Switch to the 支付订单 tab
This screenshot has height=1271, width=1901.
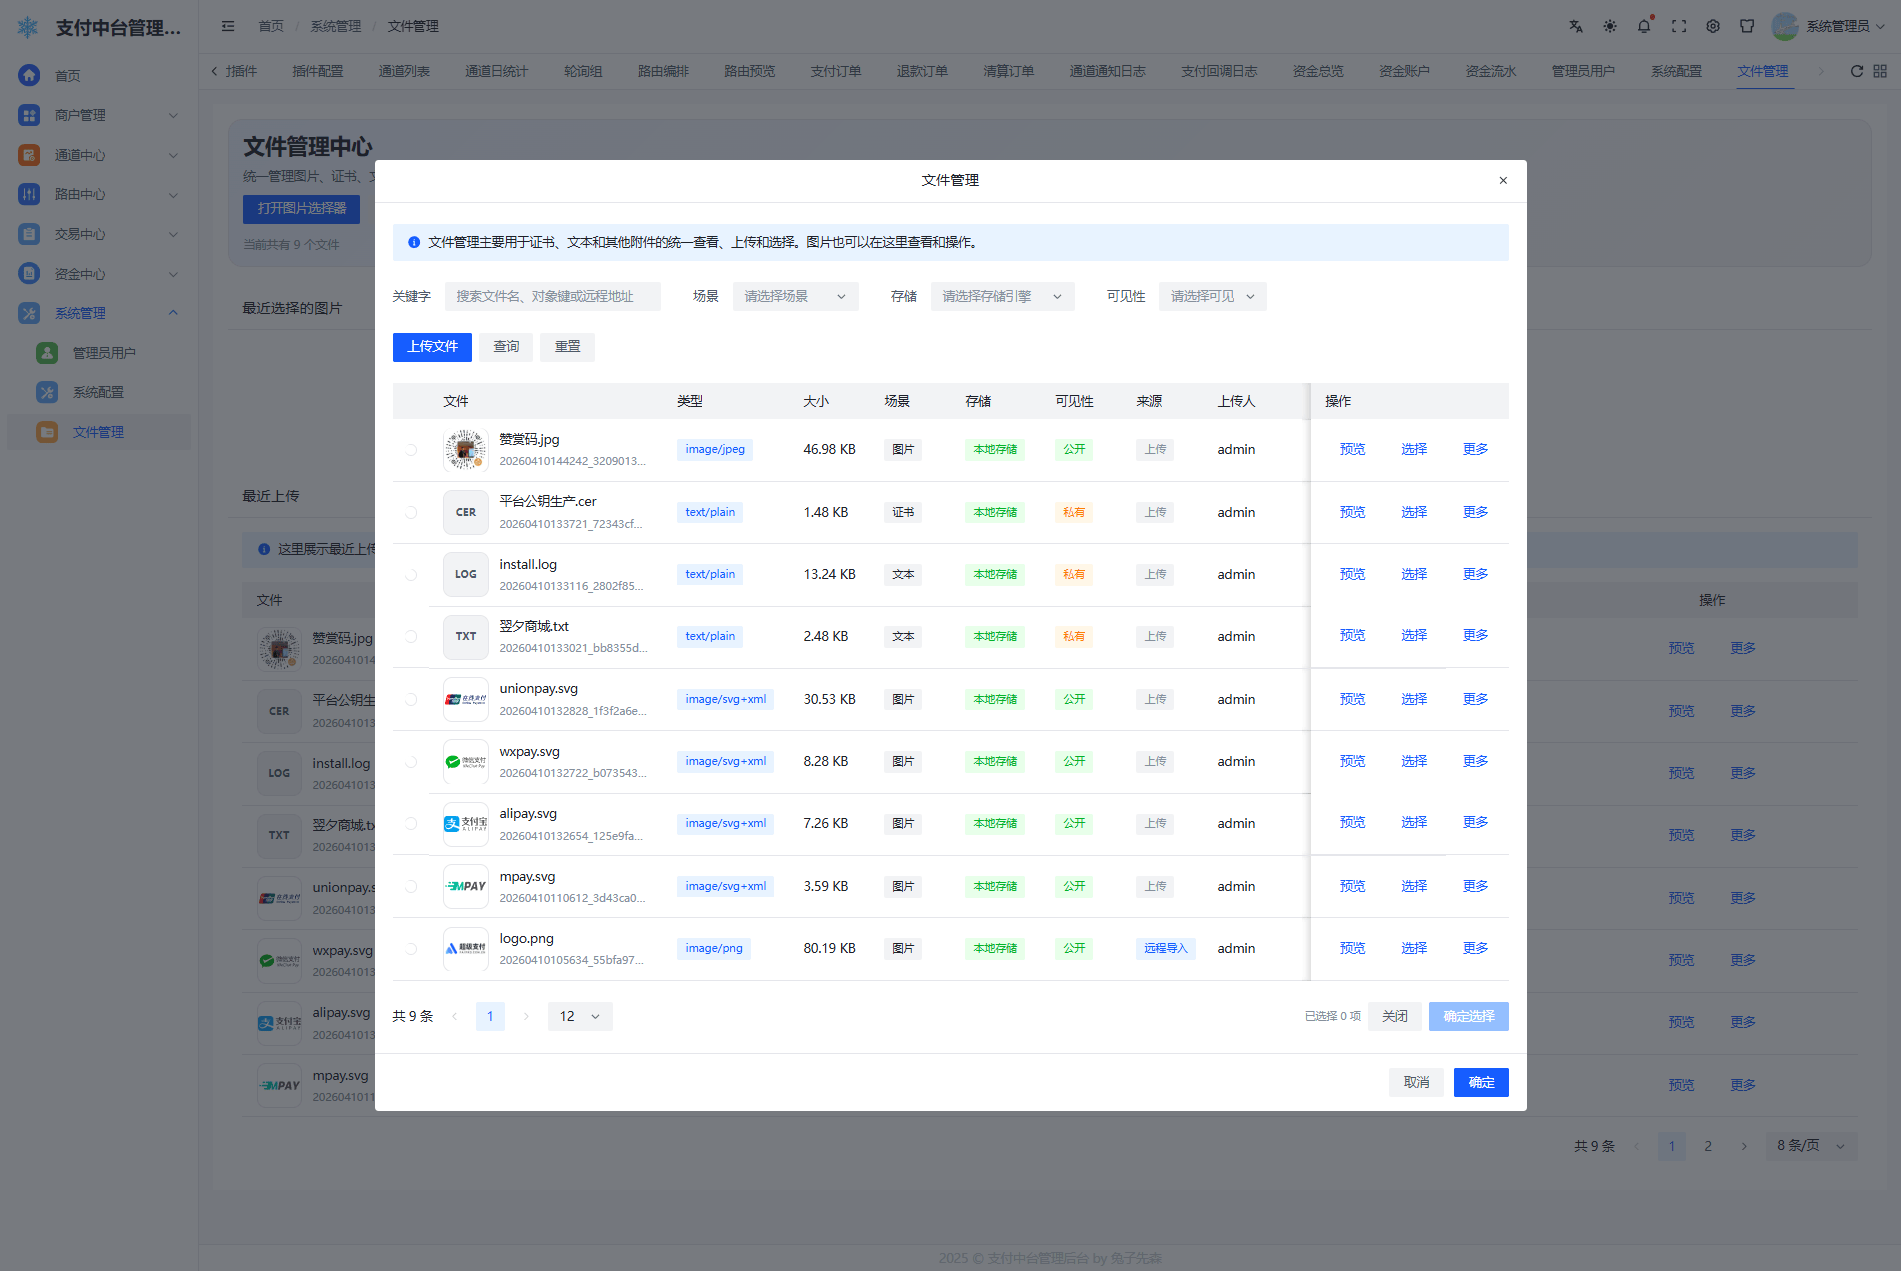point(835,71)
